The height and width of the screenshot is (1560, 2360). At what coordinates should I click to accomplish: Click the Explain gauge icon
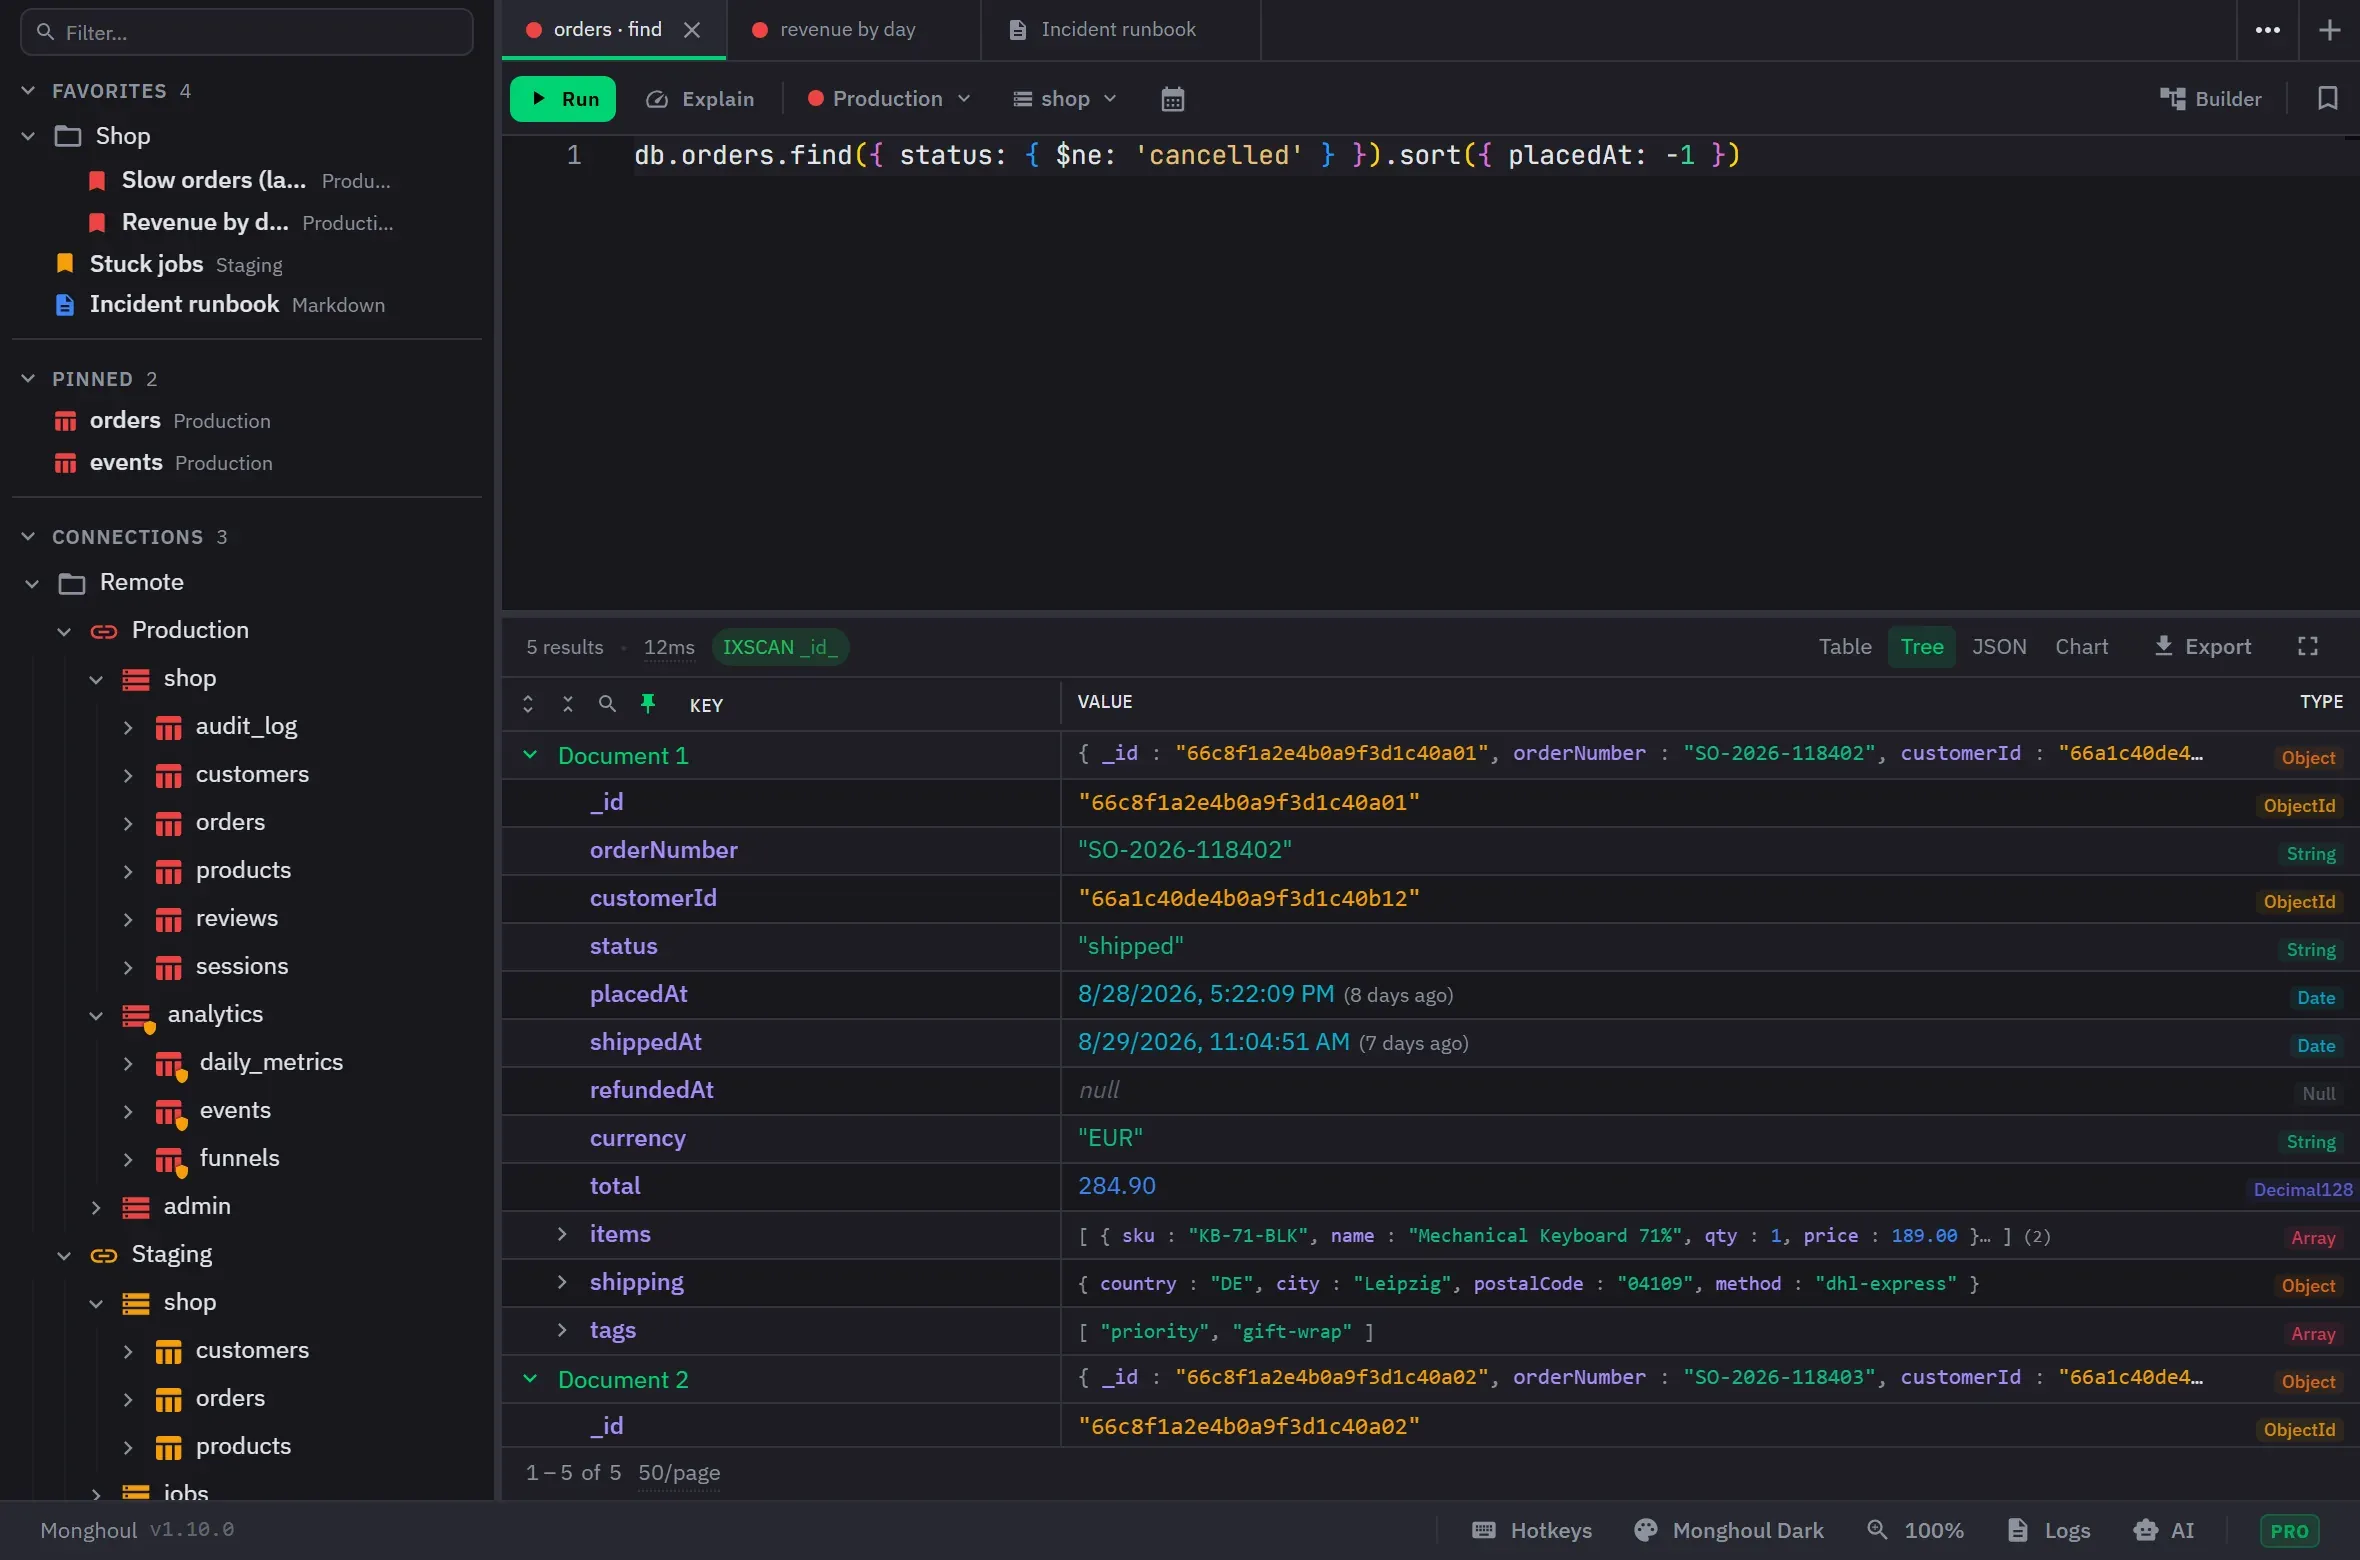coord(657,99)
